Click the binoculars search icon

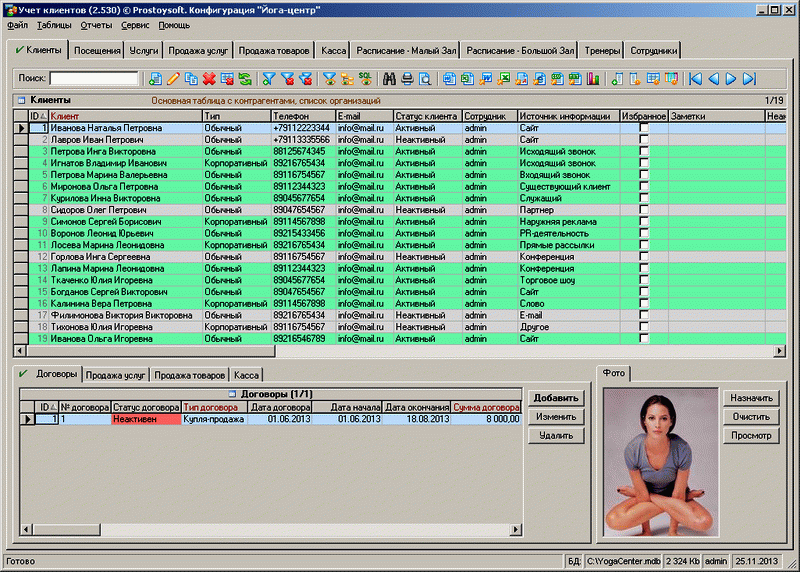(x=390, y=78)
